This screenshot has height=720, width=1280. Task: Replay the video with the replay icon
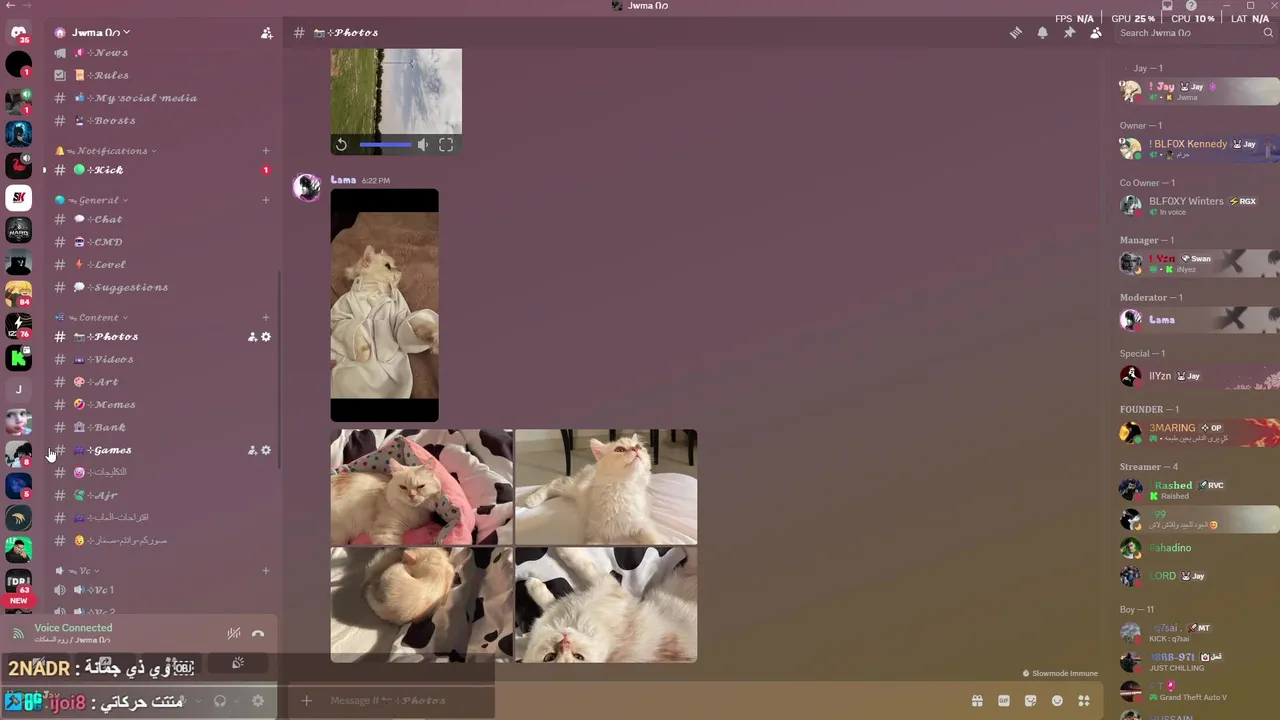[341, 145]
